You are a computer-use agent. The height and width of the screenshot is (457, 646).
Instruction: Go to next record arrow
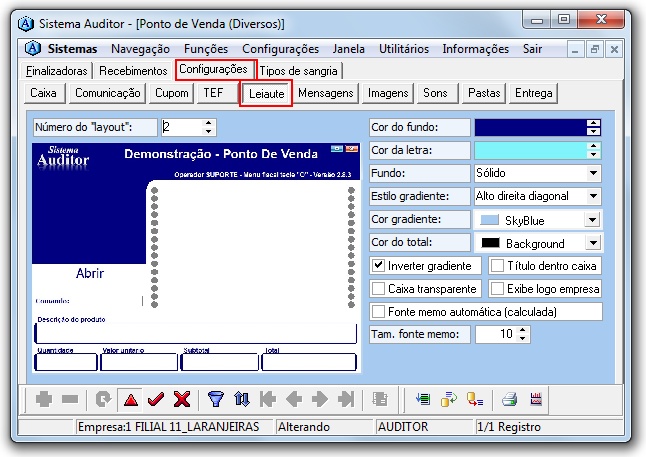pyautogui.click(x=320, y=399)
